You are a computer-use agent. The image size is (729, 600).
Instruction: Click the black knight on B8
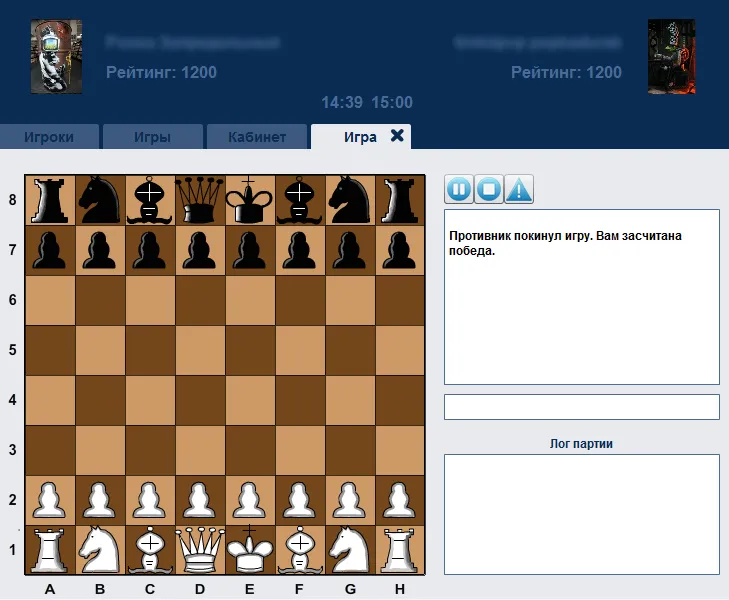100,200
